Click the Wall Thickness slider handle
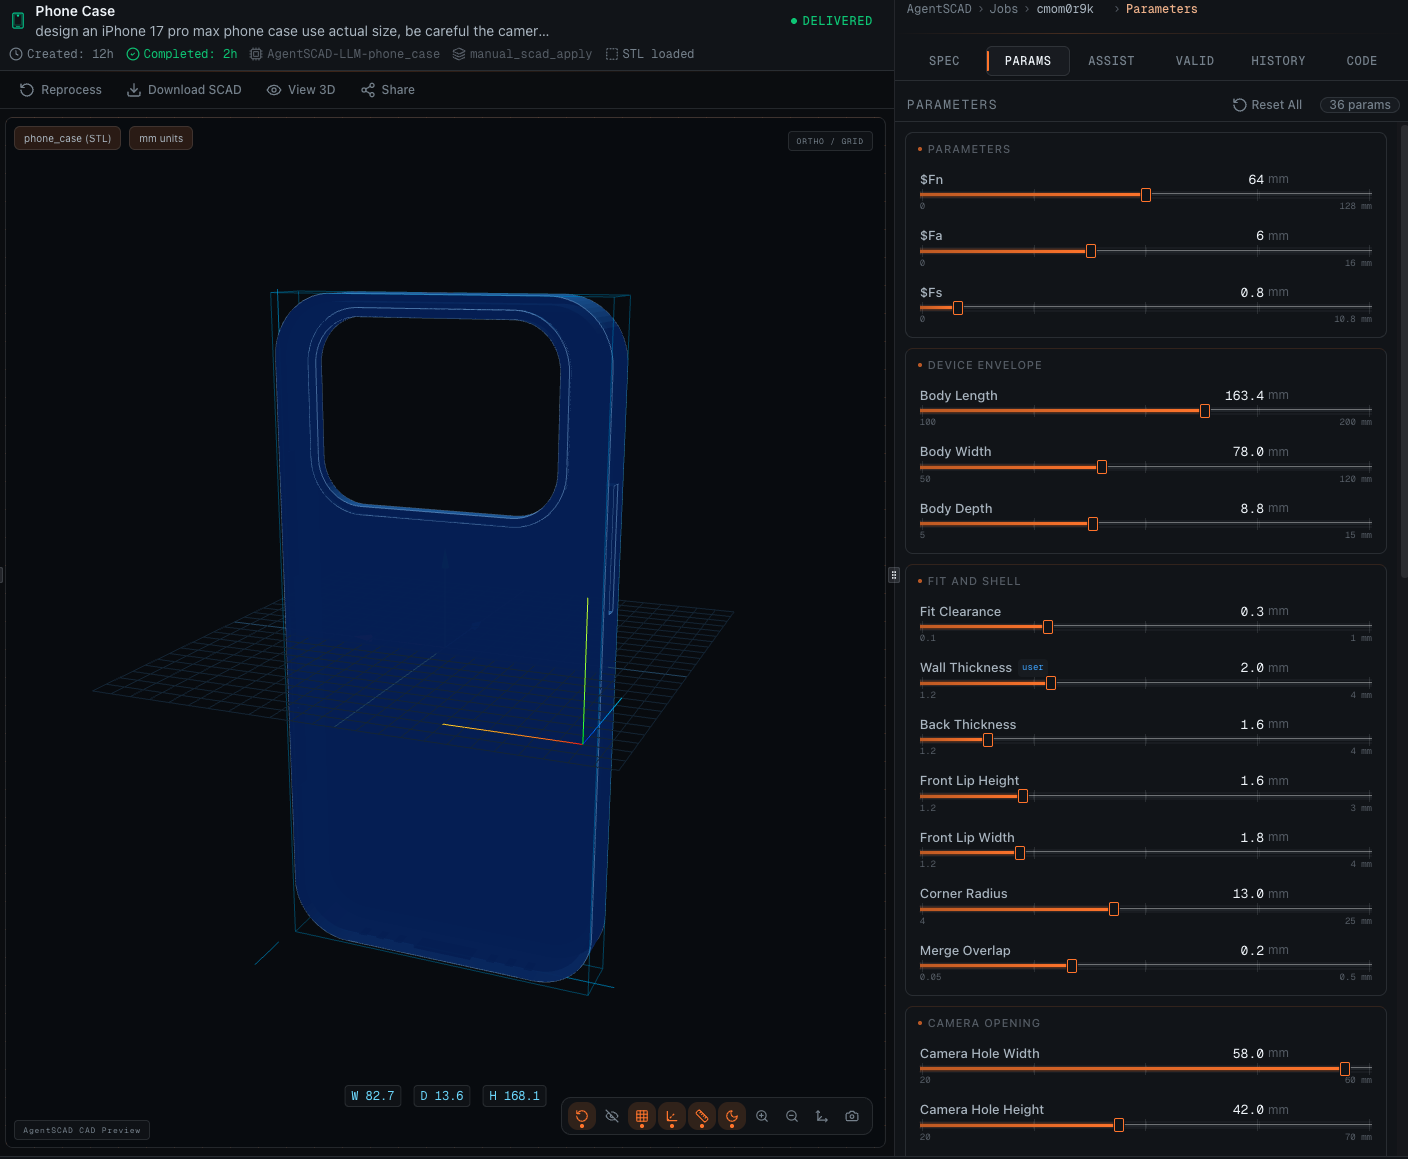Viewport: 1408px width, 1159px height. coord(1051,683)
